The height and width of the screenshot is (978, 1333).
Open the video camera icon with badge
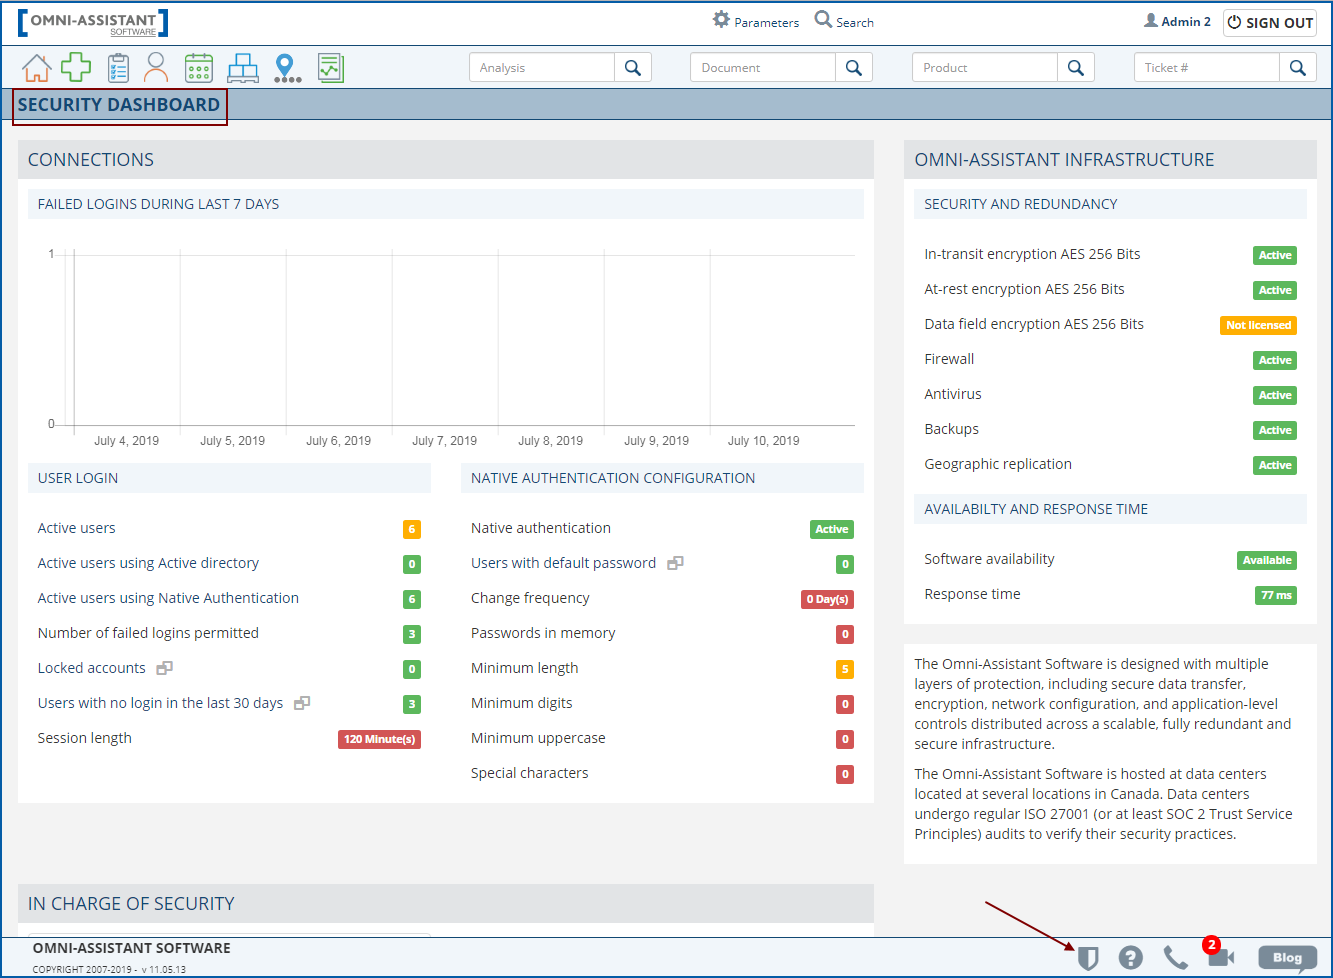[x=1221, y=956]
